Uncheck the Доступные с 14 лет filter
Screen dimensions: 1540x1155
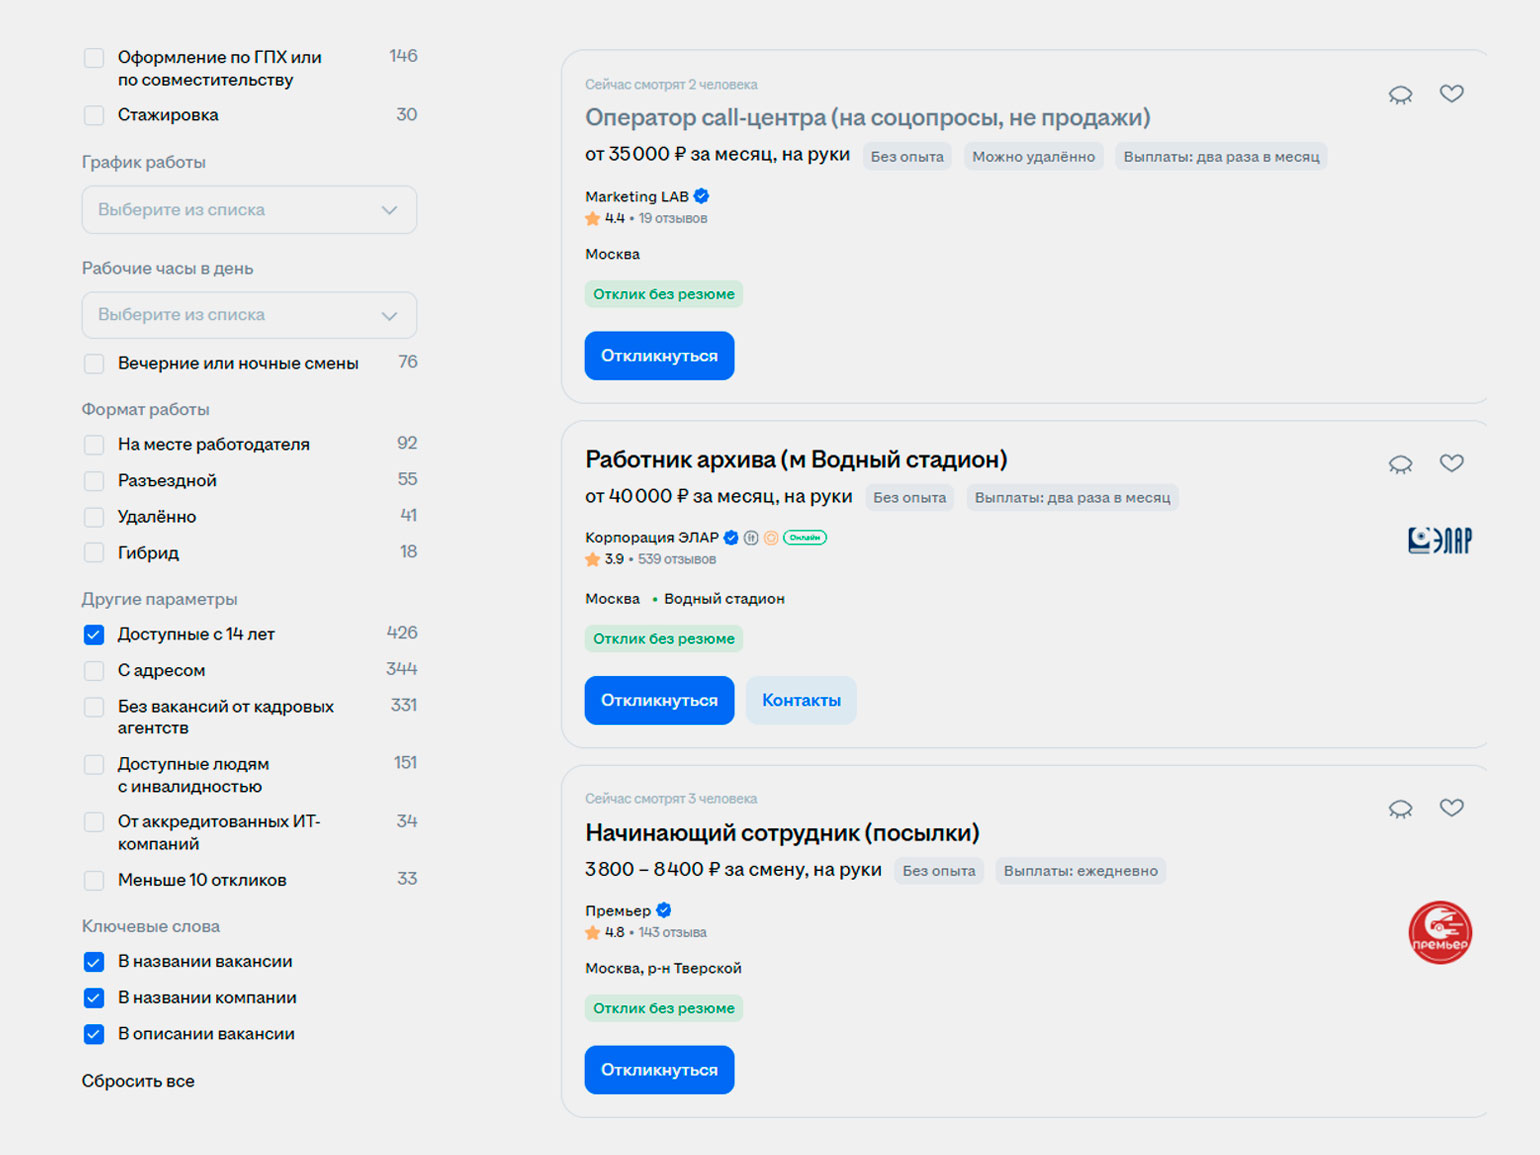click(94, 634)
